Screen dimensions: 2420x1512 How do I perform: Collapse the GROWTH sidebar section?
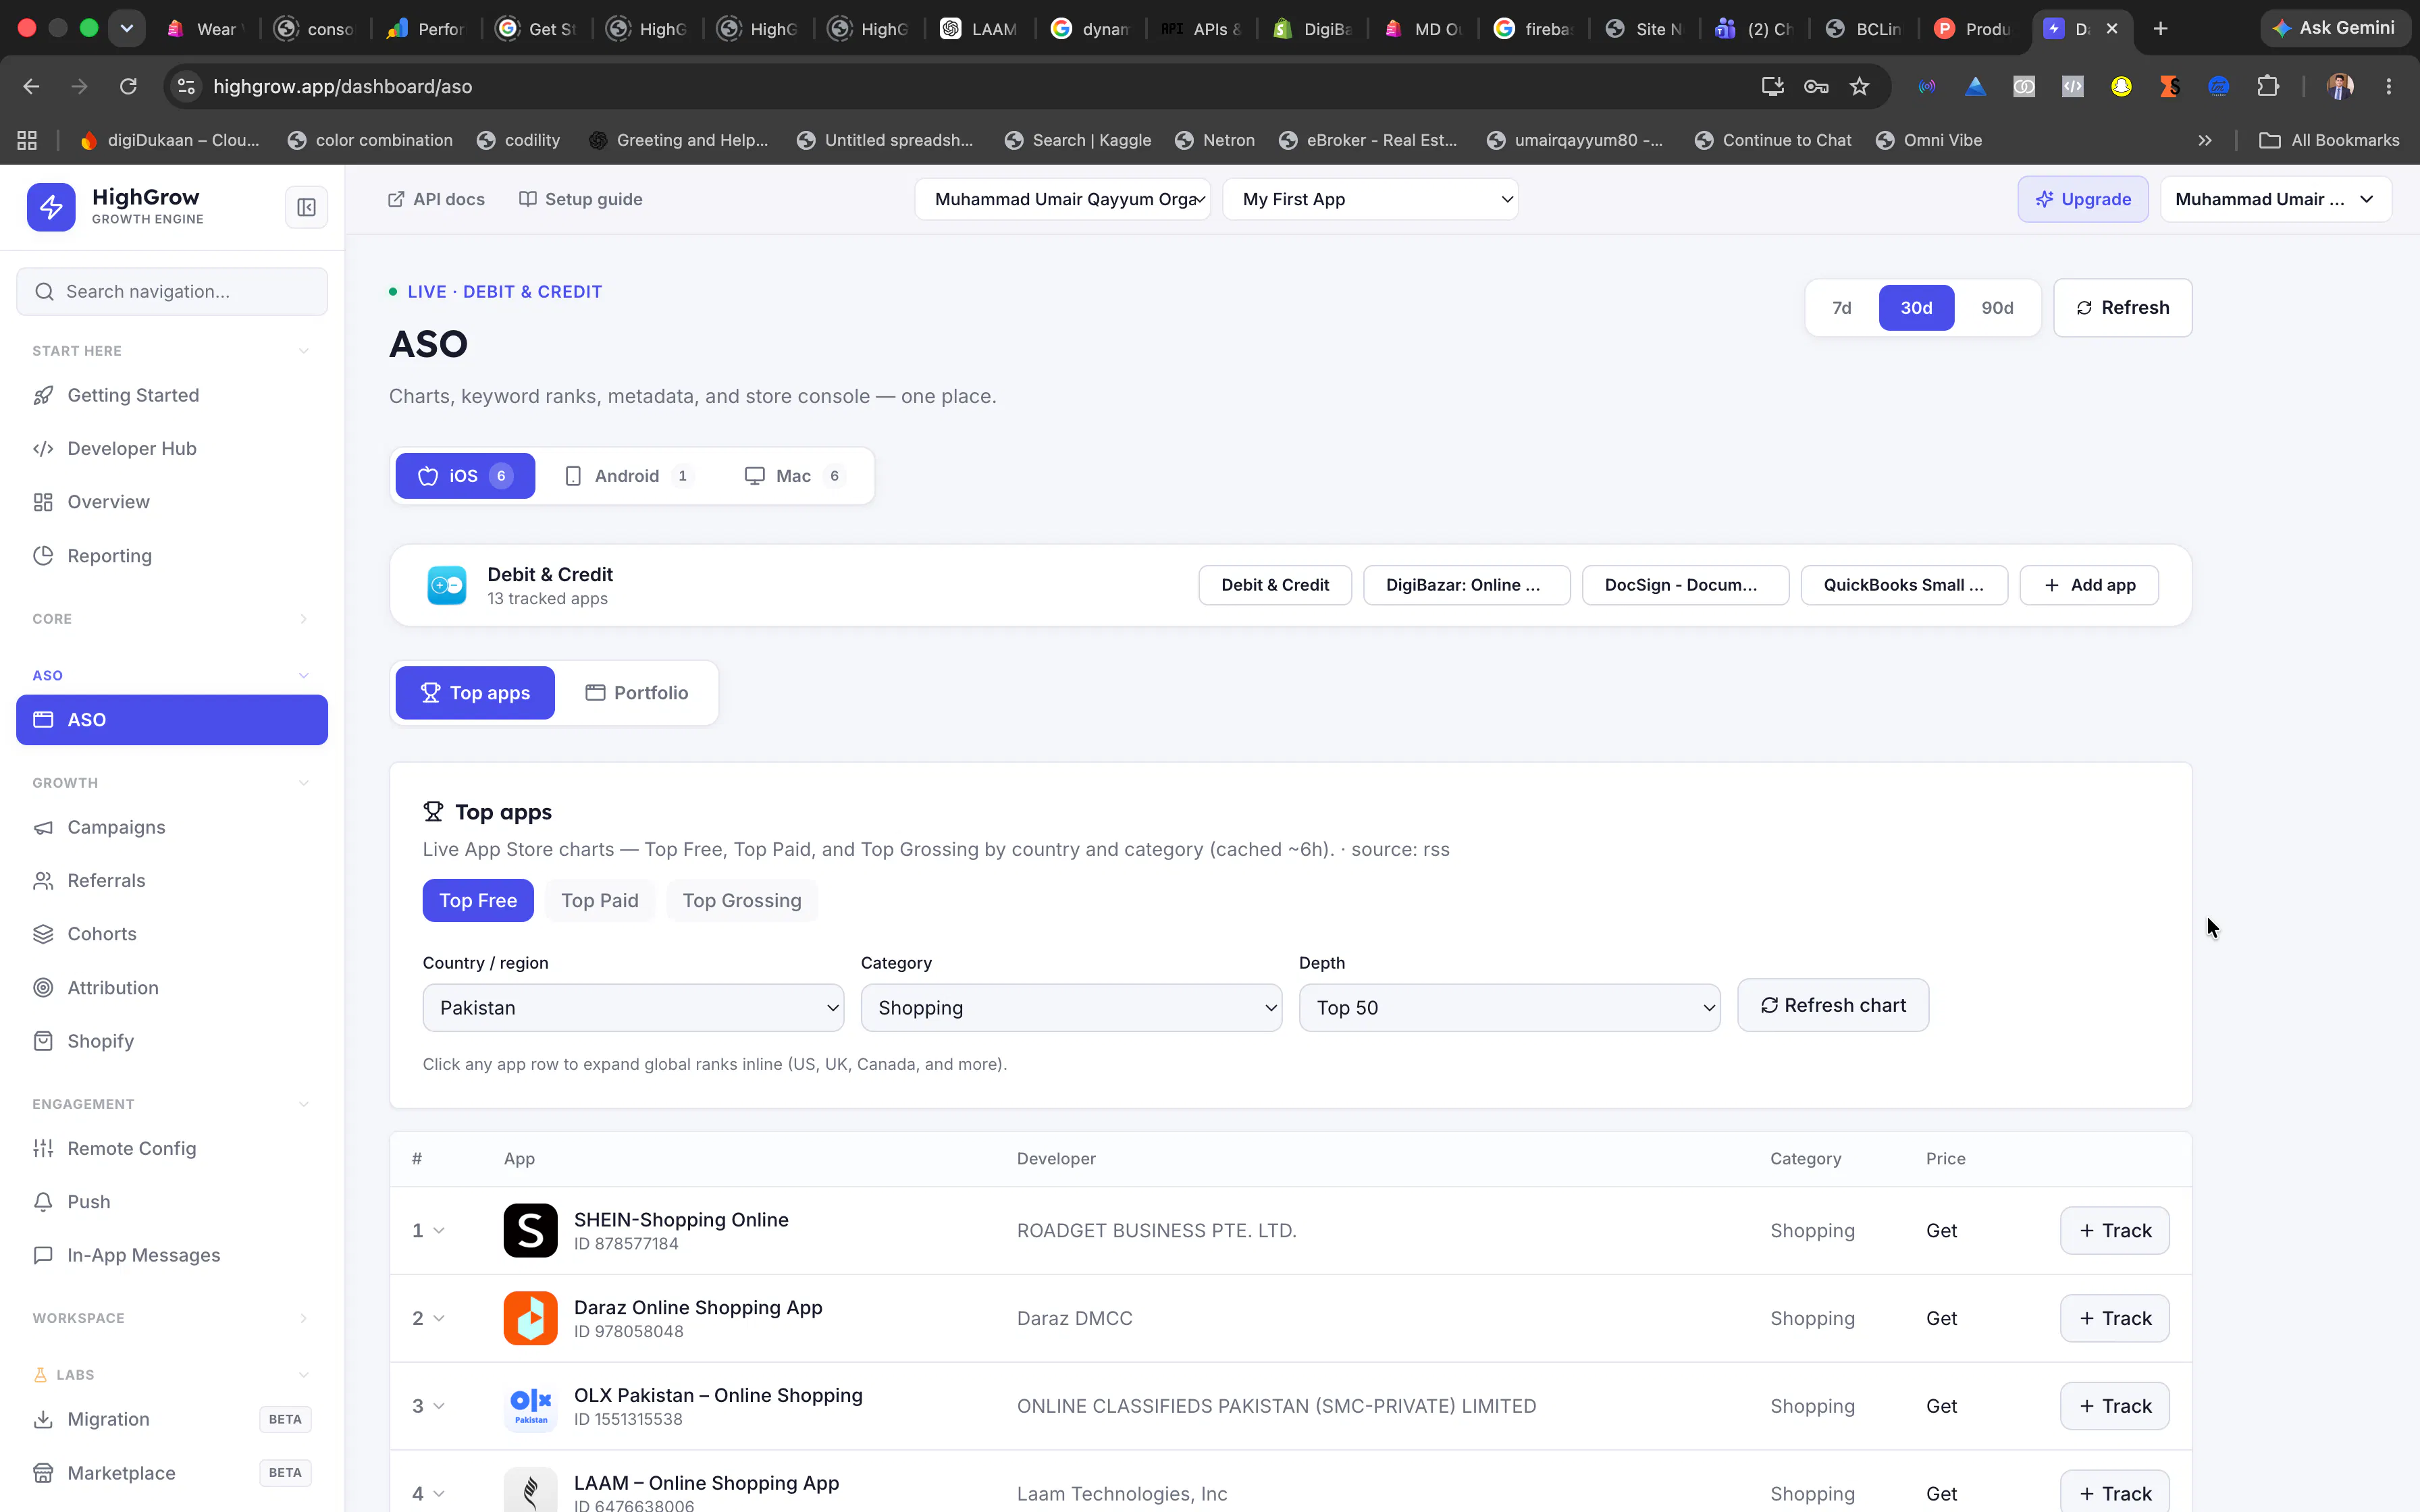coord(304,783)
